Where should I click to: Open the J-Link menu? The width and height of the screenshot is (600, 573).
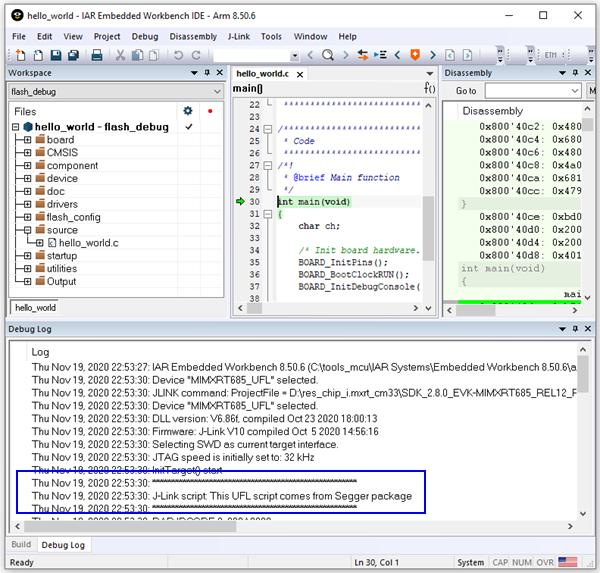[239, 36]
